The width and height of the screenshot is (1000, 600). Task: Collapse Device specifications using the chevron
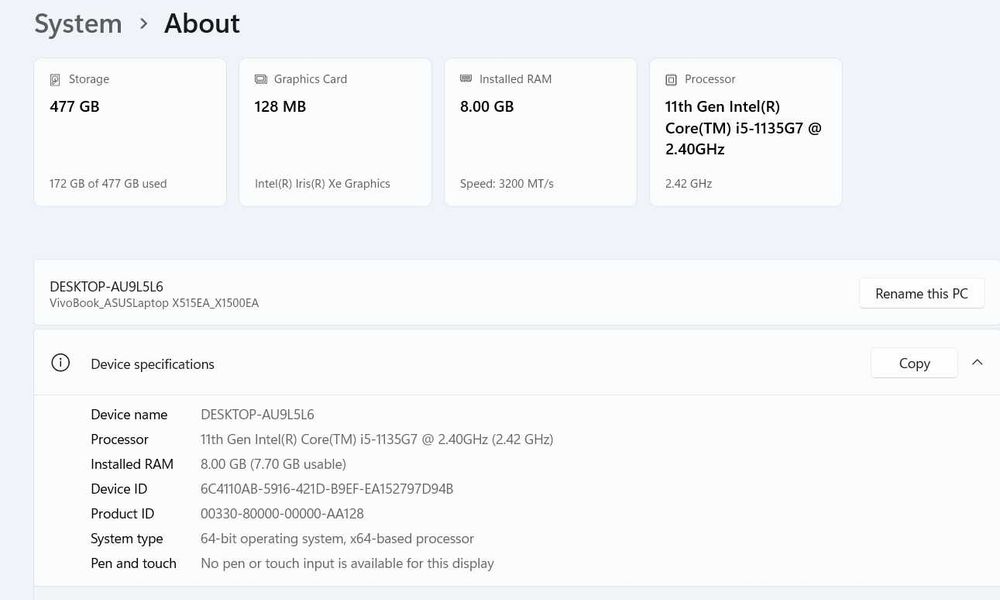tap(978, 362)
